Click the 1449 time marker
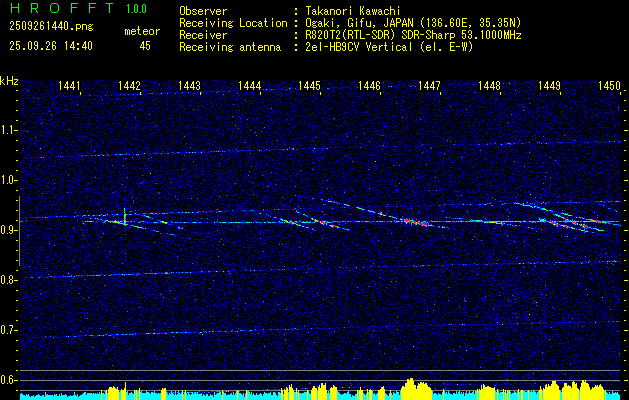 point(549,85)
